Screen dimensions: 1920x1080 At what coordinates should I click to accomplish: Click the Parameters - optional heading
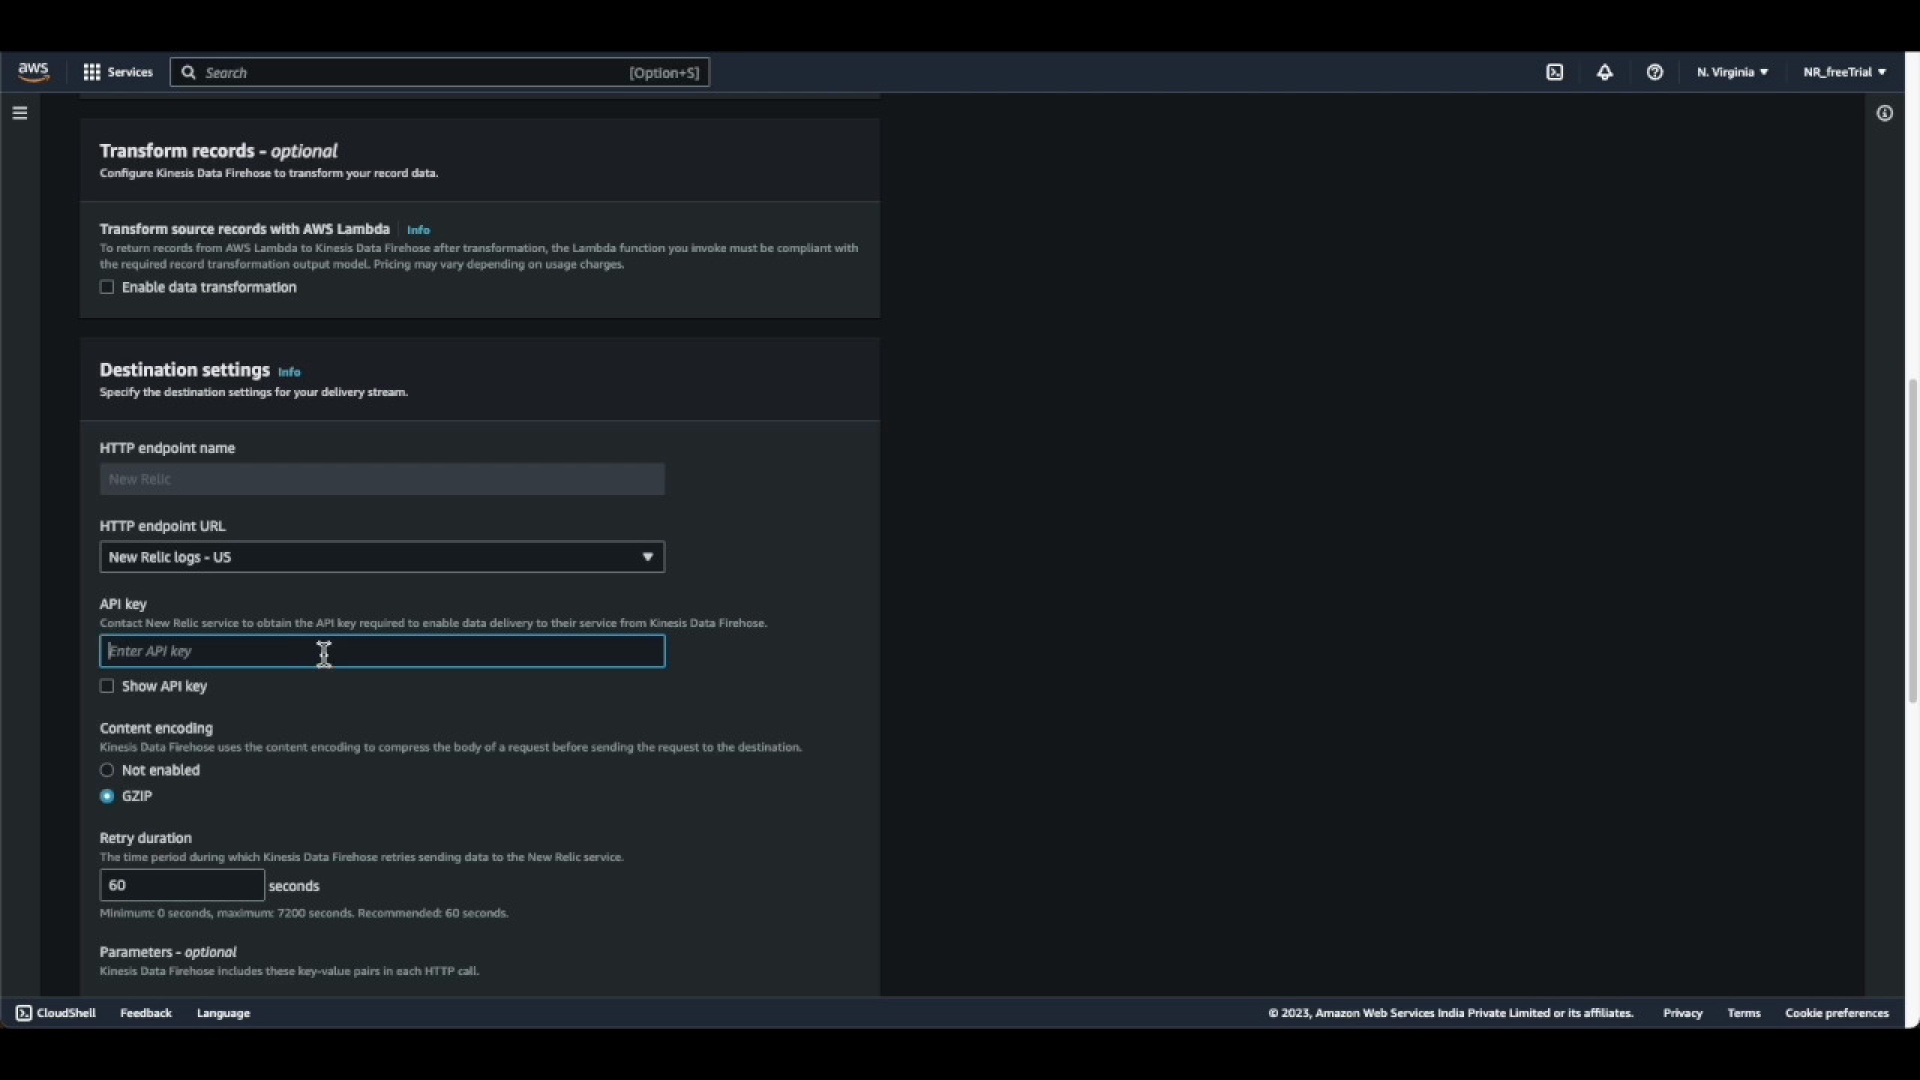pos(168,952)
